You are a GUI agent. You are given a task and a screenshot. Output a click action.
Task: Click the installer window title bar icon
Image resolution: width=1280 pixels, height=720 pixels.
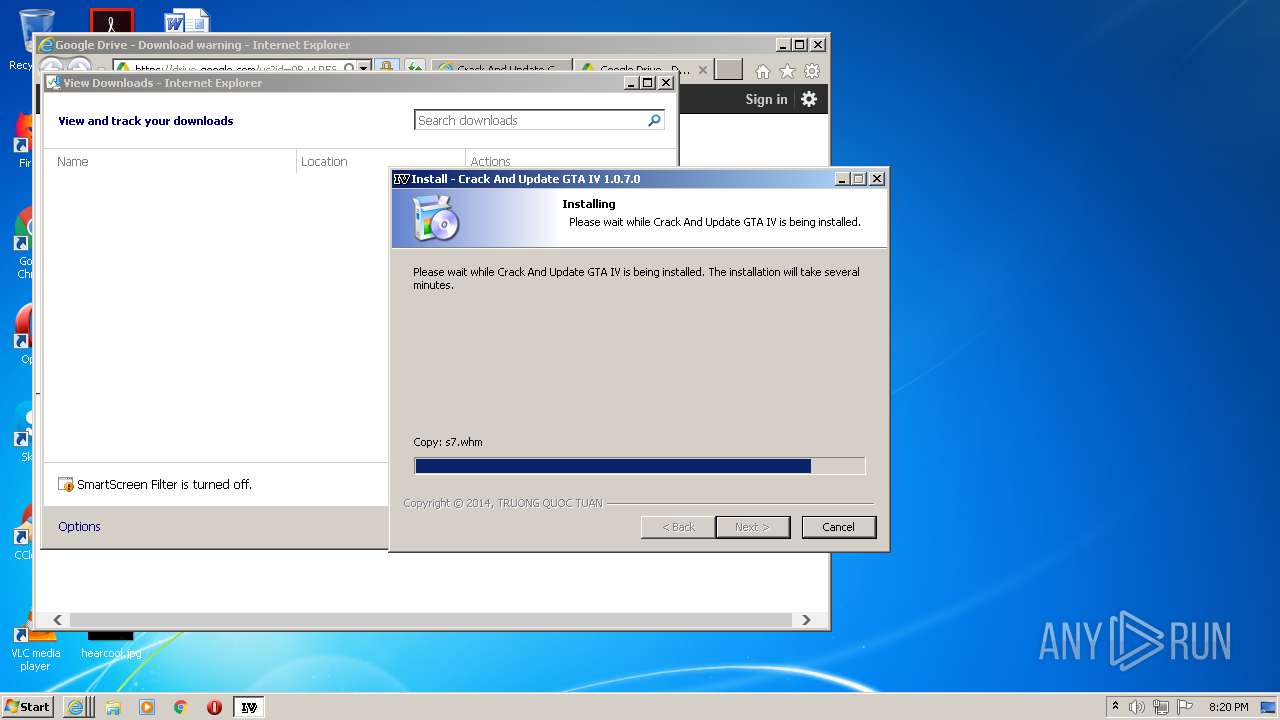coord(402,179)
